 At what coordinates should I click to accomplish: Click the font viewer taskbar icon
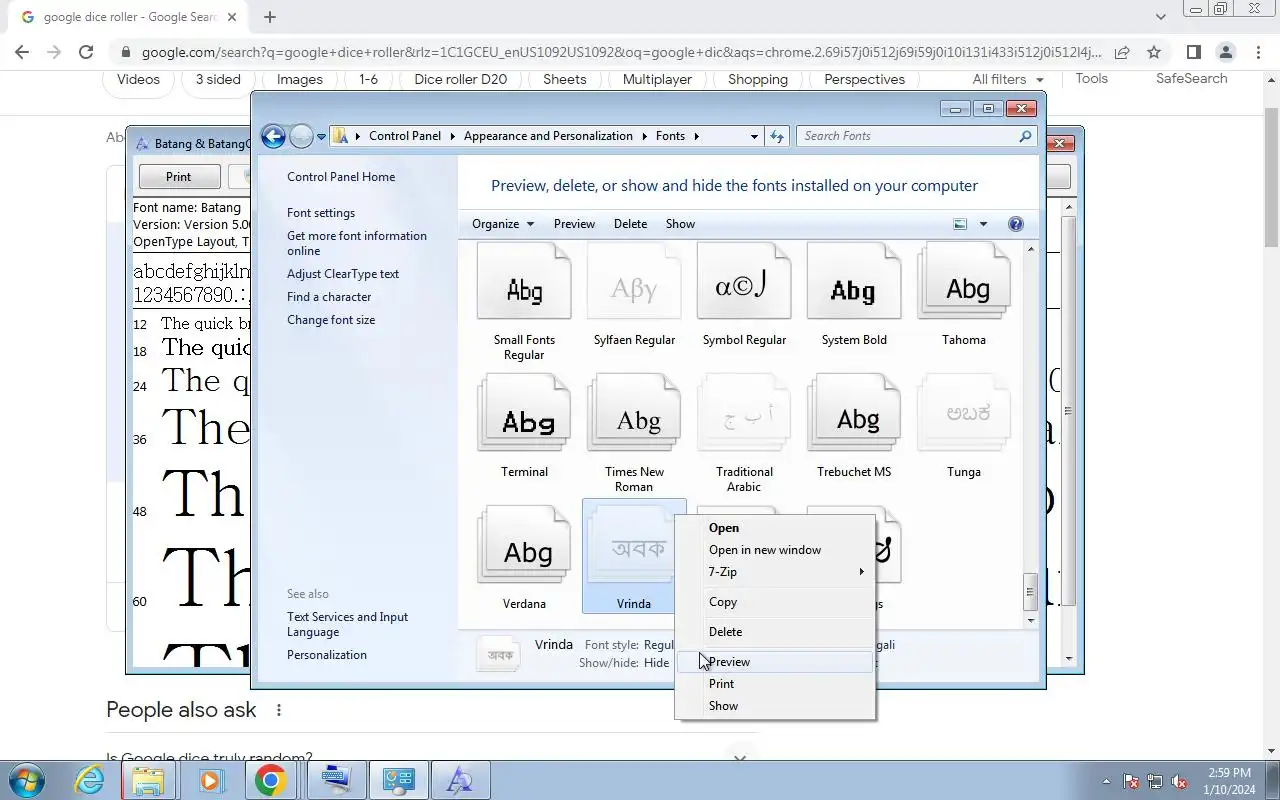[460, 780]
